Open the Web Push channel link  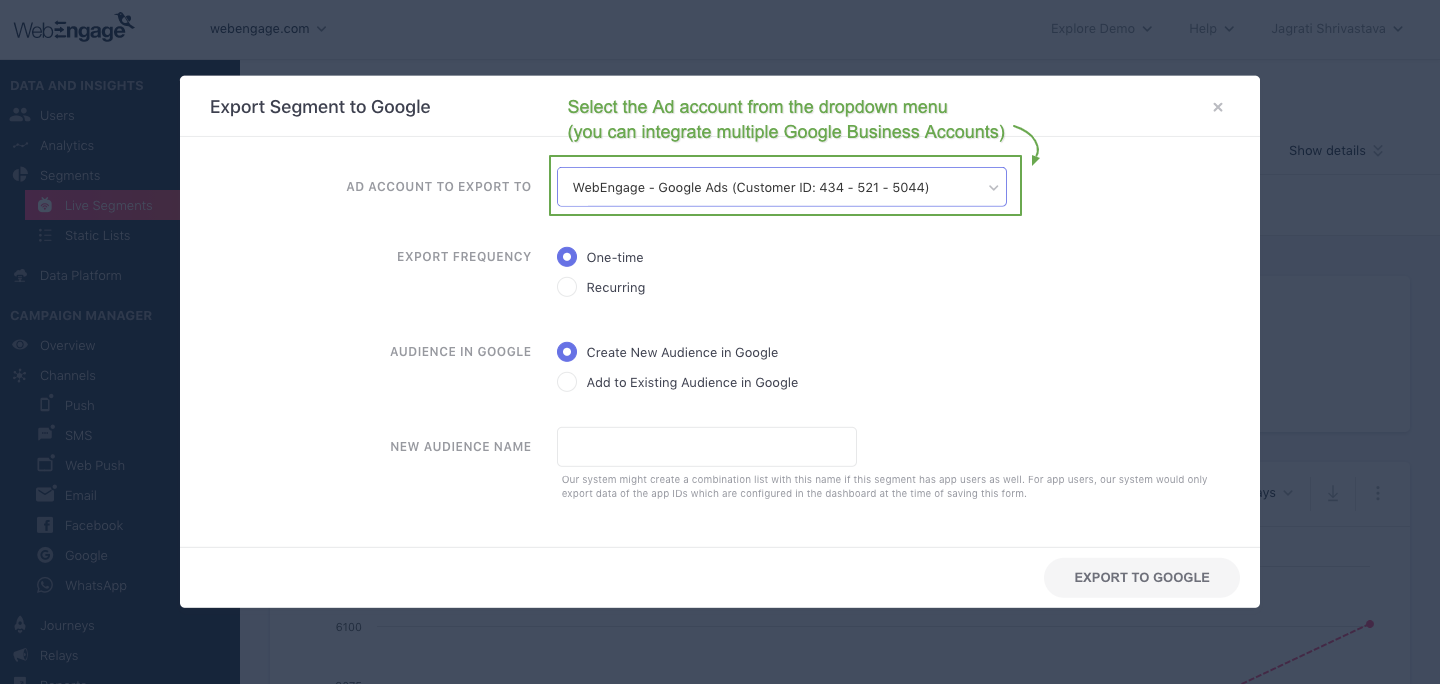click(x=95, y=465)
